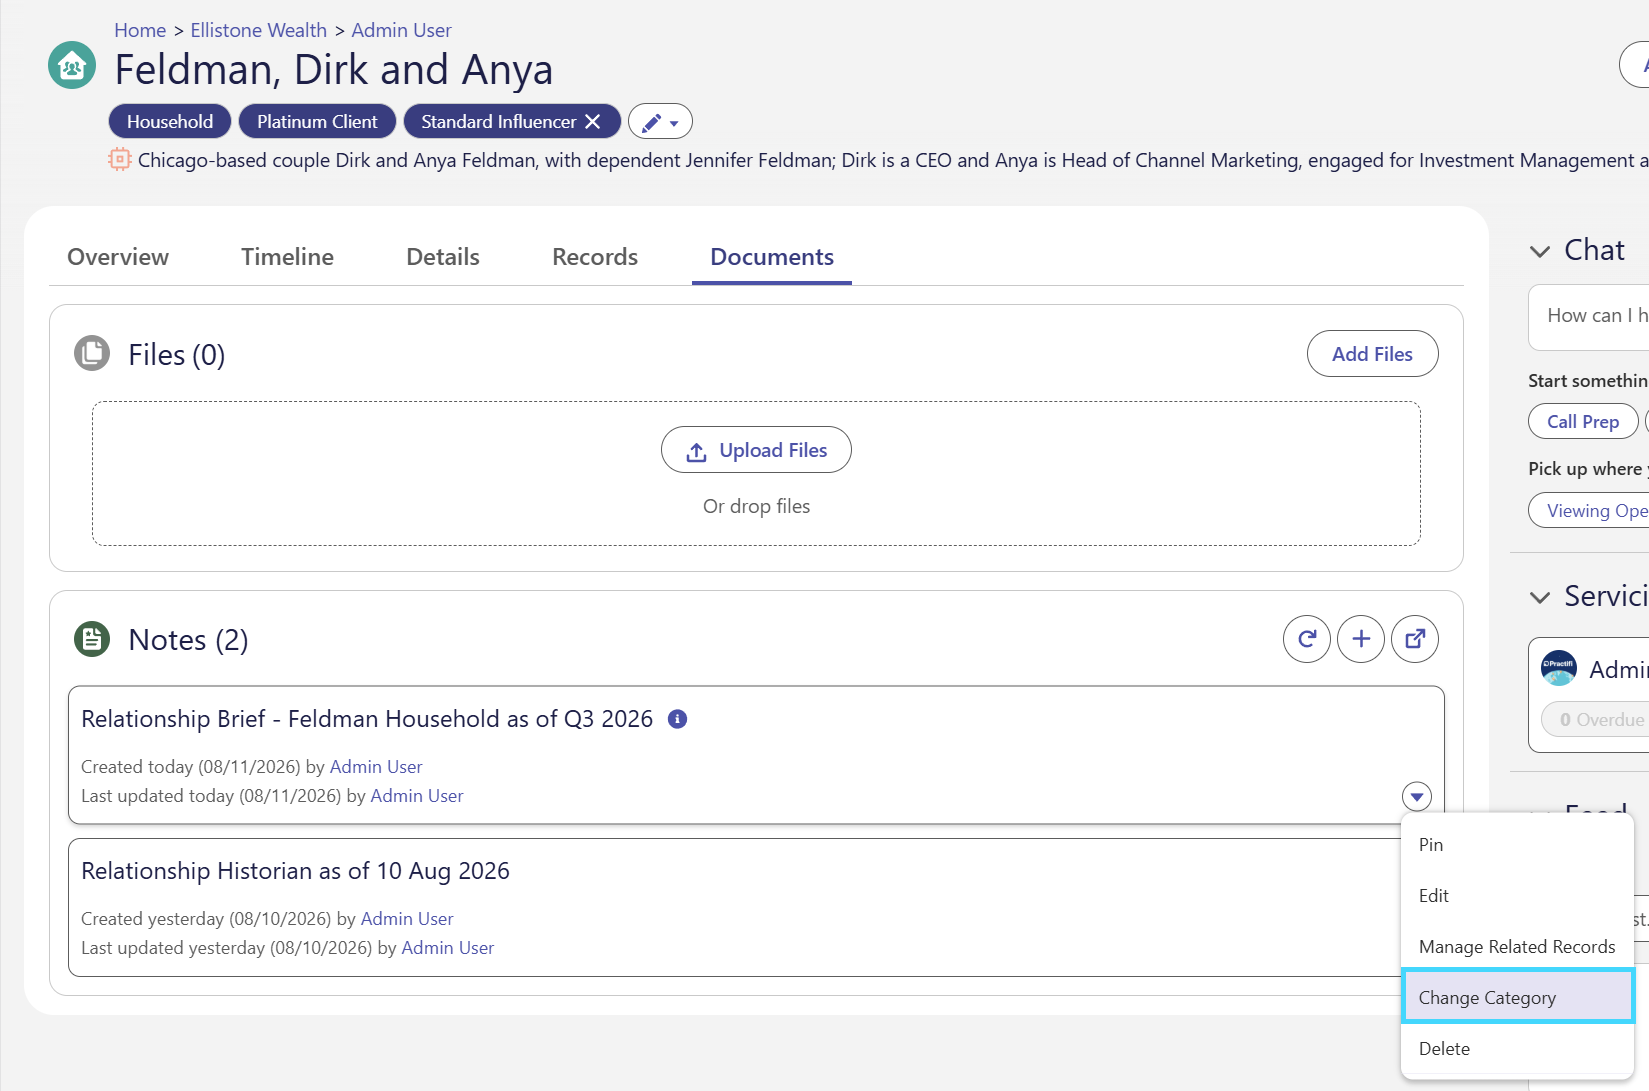Click the Platinum Client tag

click(x=317, y=122)
